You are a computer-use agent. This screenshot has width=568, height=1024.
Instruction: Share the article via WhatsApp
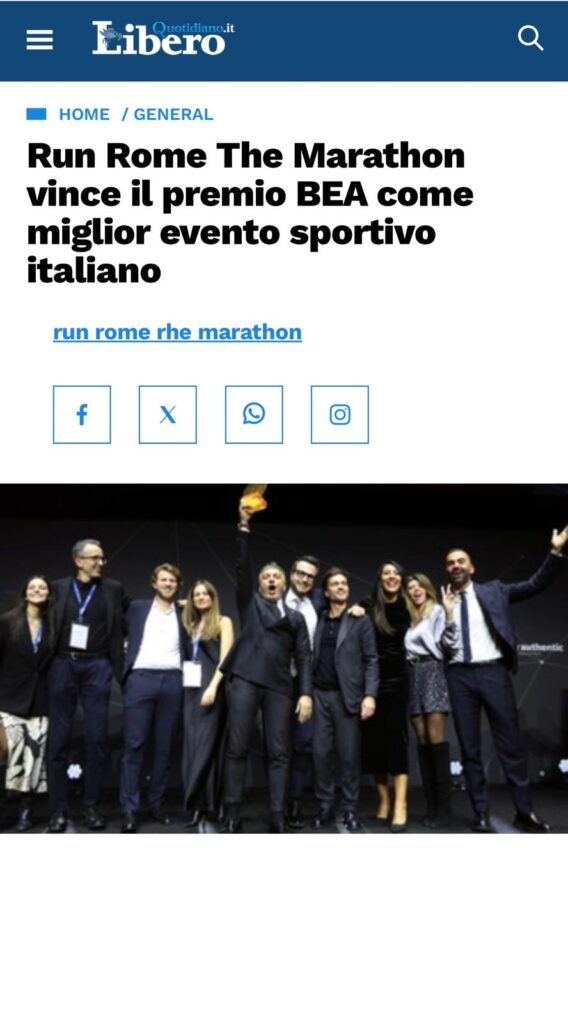254,415
